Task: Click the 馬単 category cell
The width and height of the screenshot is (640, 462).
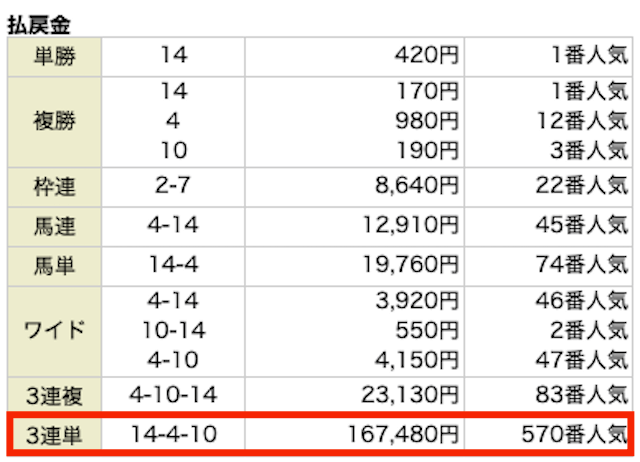Action: tap(54, 266)
